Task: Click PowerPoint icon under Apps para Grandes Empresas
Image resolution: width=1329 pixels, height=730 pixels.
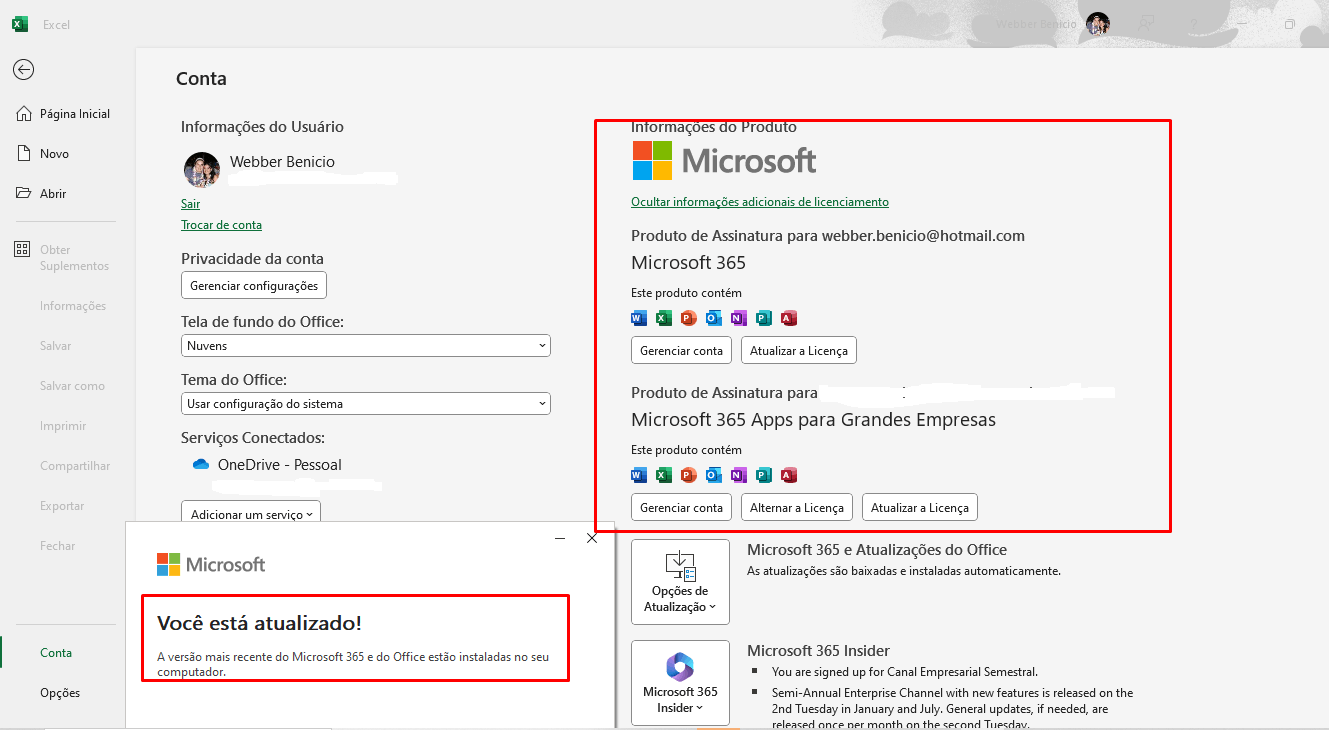Action: click(x=688, y=475)
